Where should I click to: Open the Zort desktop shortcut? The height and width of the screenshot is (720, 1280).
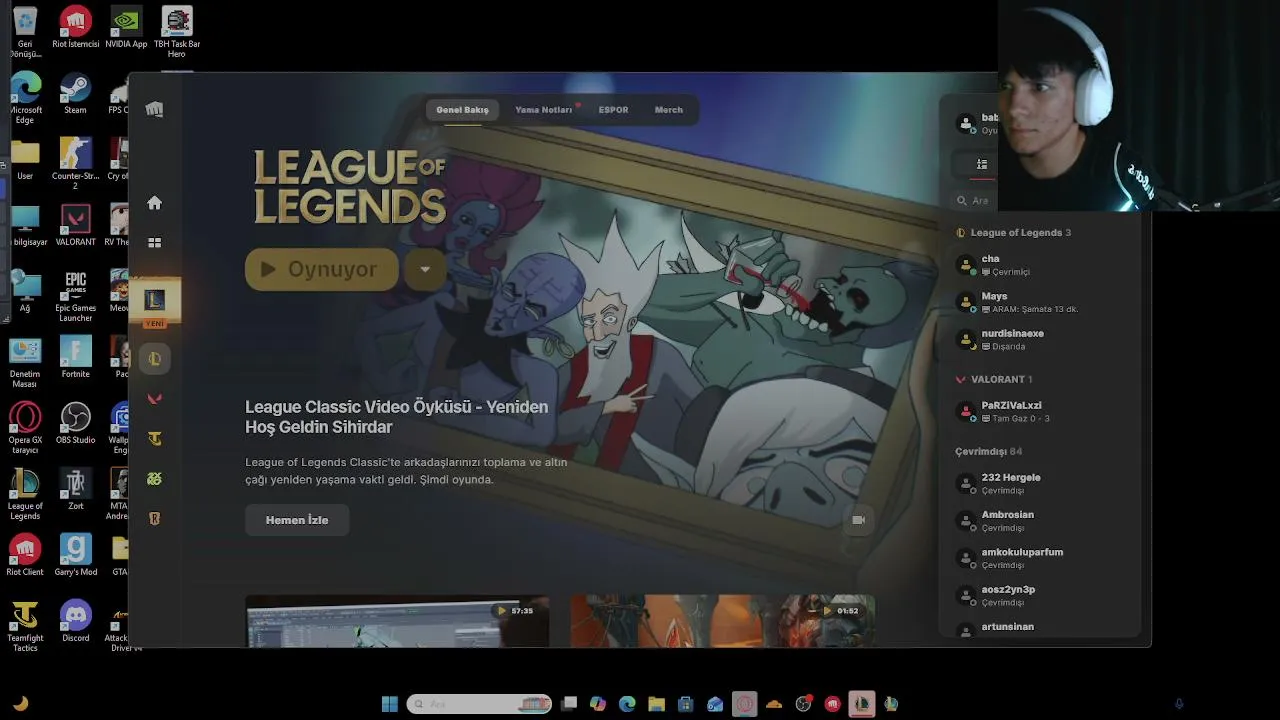click(x=75, y=490)
